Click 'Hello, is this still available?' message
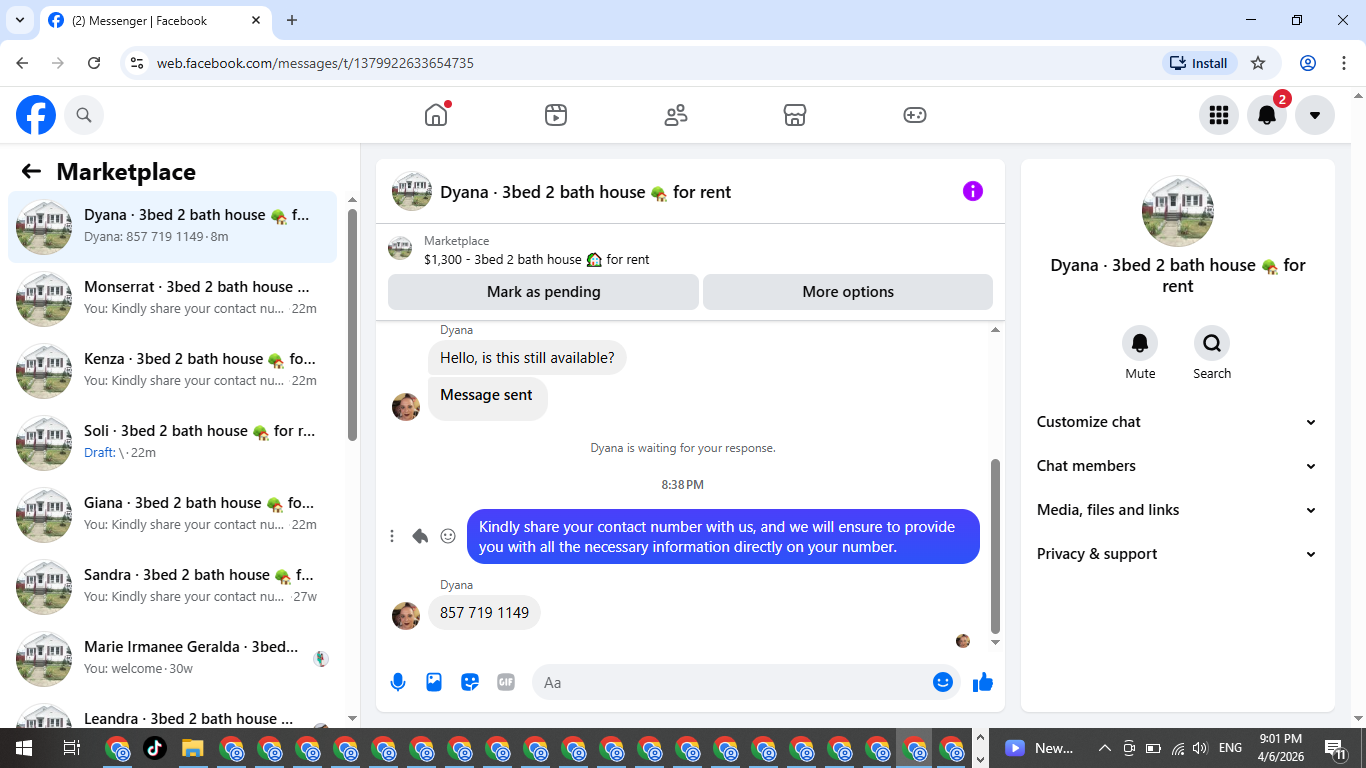 pyautogui.click(x=527, y=358)
